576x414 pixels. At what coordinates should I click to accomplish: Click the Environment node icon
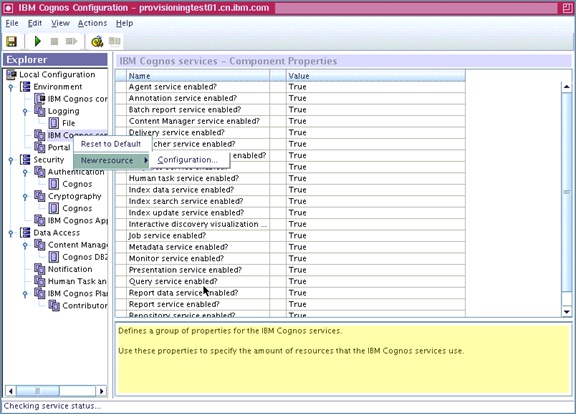coord(25,87)
